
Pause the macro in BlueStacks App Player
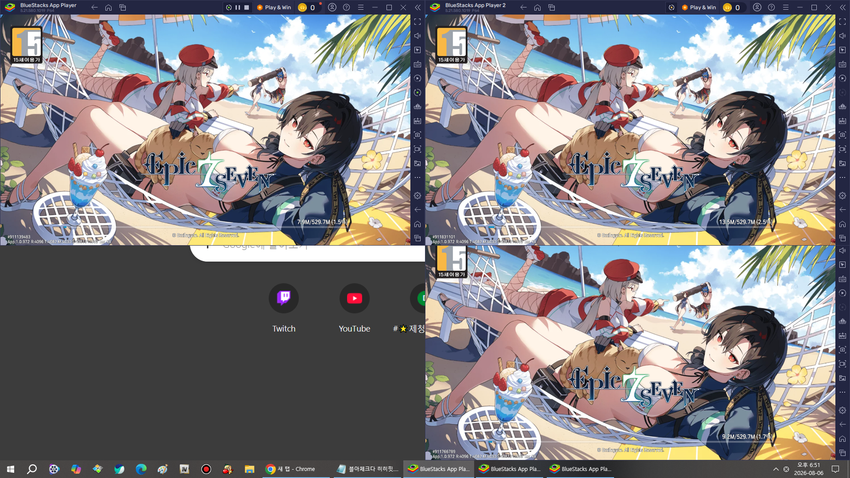[x=237, y=8]
